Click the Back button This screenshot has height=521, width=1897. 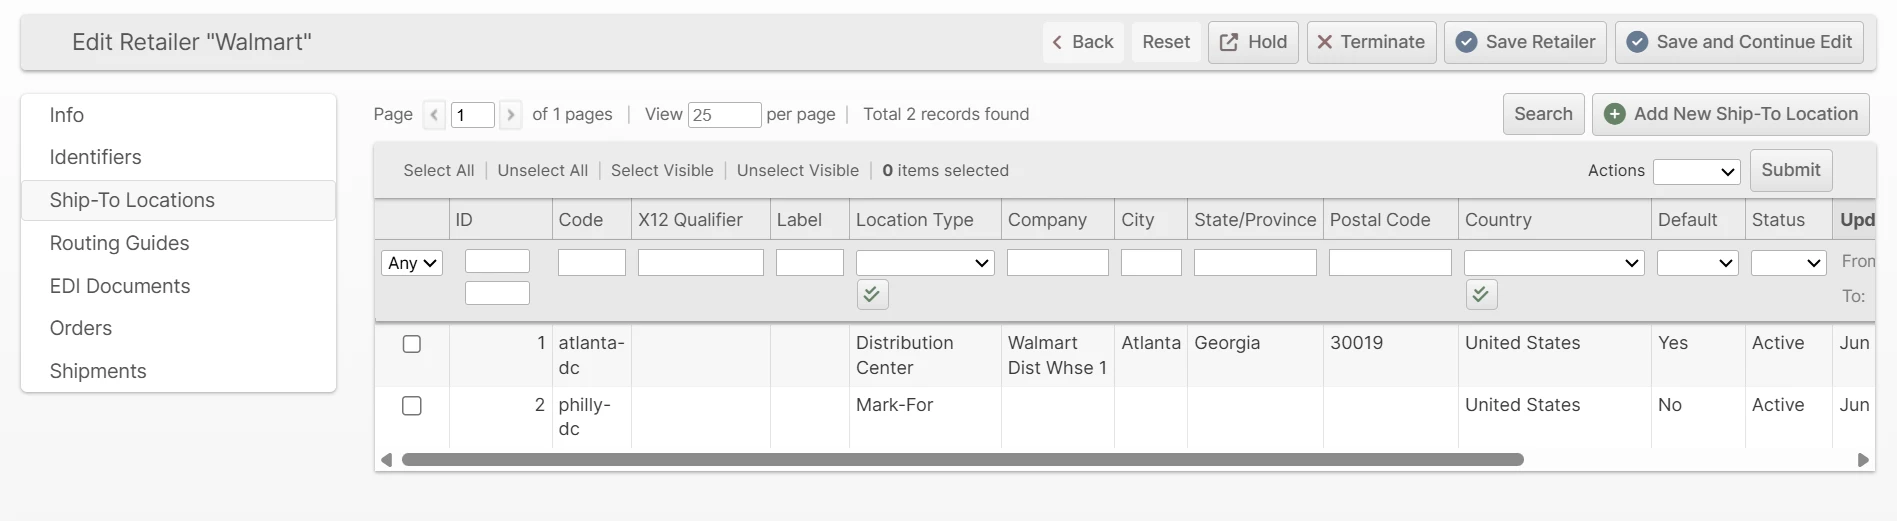(x=1083, y=42)
